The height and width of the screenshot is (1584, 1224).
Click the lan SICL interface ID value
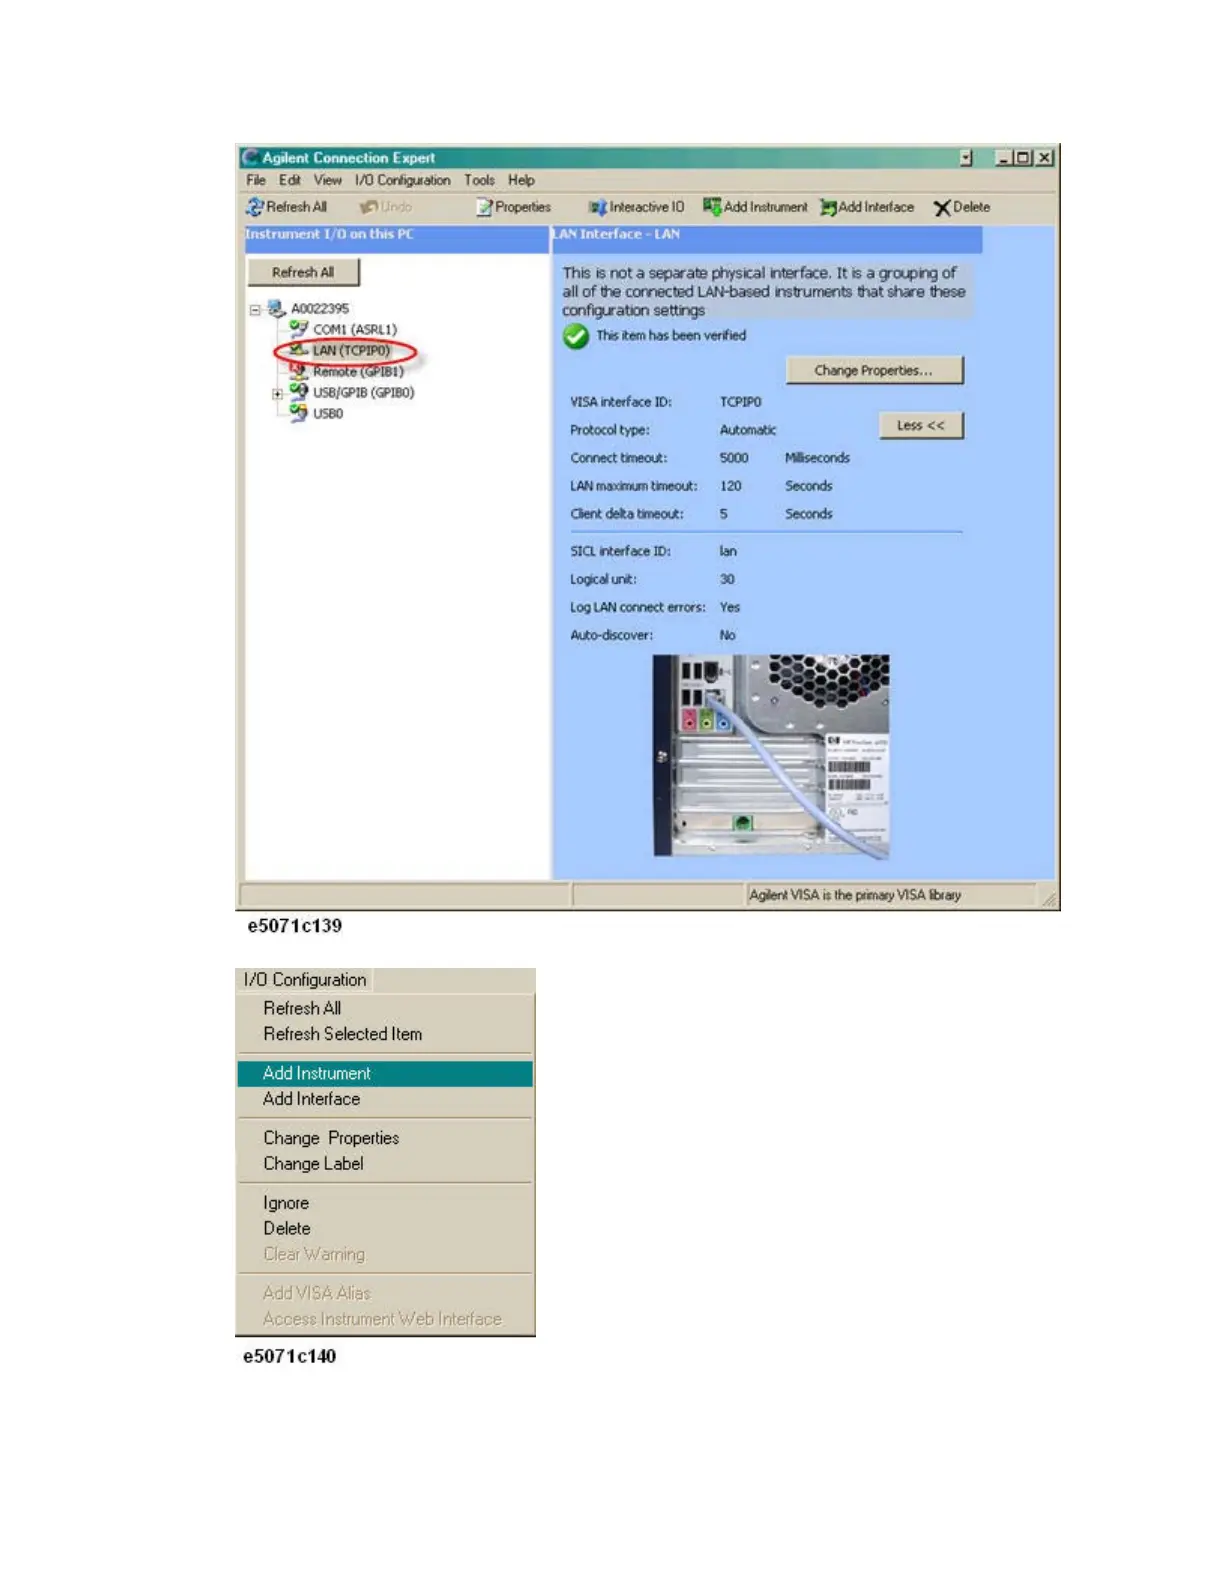tap(728, 551)
